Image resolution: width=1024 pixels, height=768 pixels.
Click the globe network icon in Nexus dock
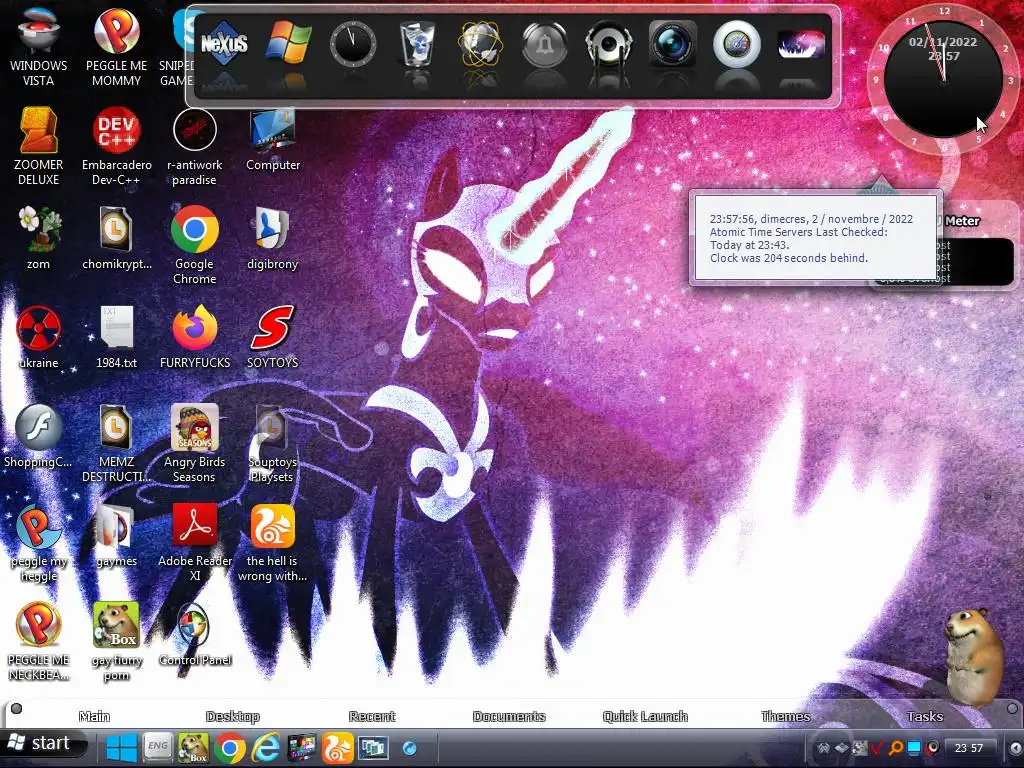481,43
